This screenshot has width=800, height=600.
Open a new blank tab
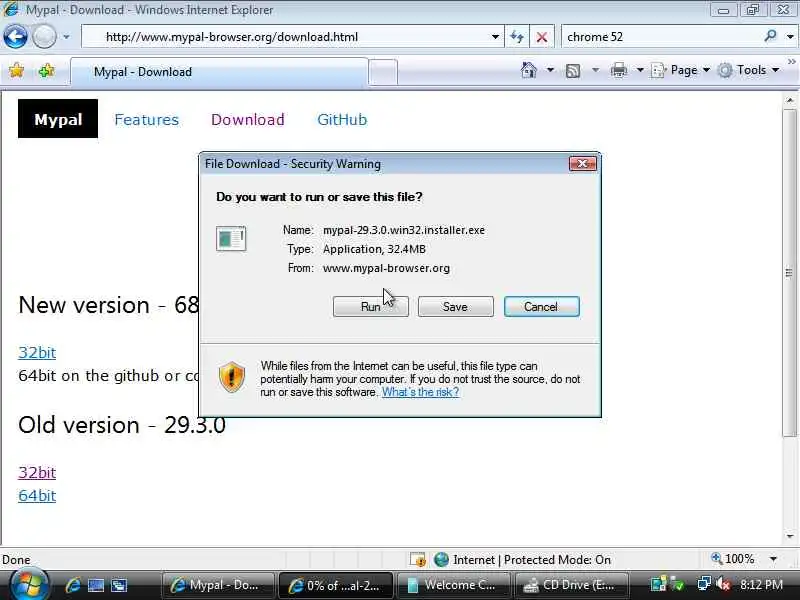(x=383, y=72)
